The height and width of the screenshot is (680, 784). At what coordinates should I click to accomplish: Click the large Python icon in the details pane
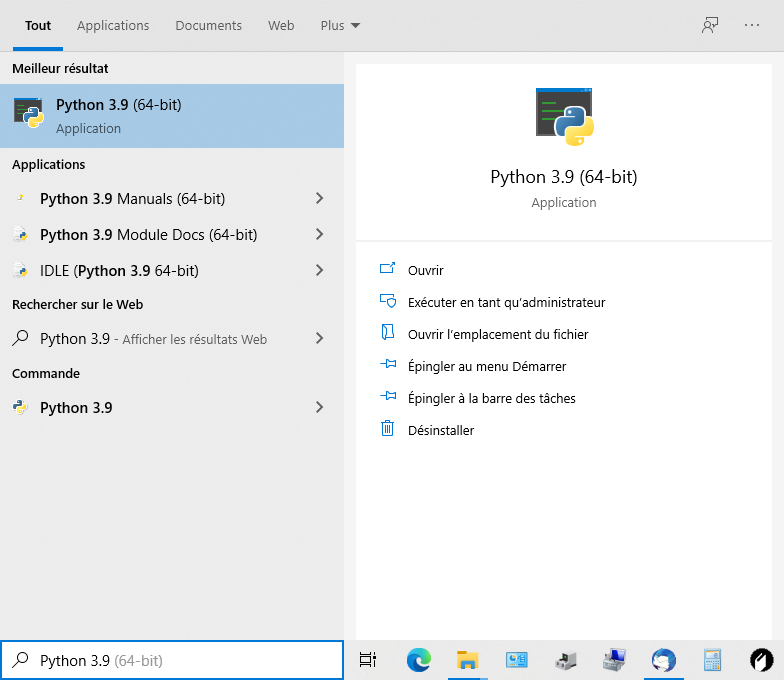[x=564, y=116]
